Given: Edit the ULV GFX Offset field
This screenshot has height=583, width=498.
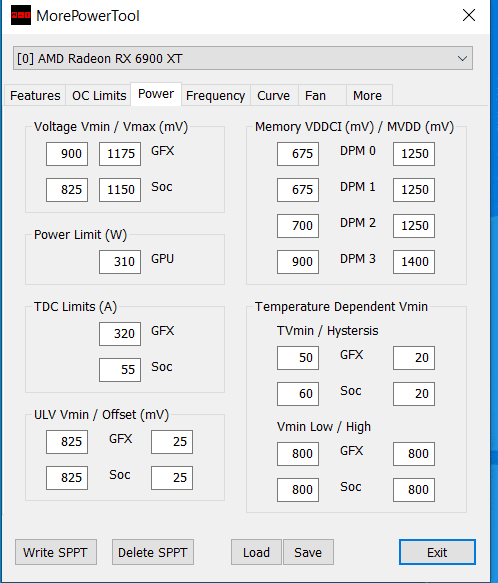Looking at the screenshot, I should 172,442.
